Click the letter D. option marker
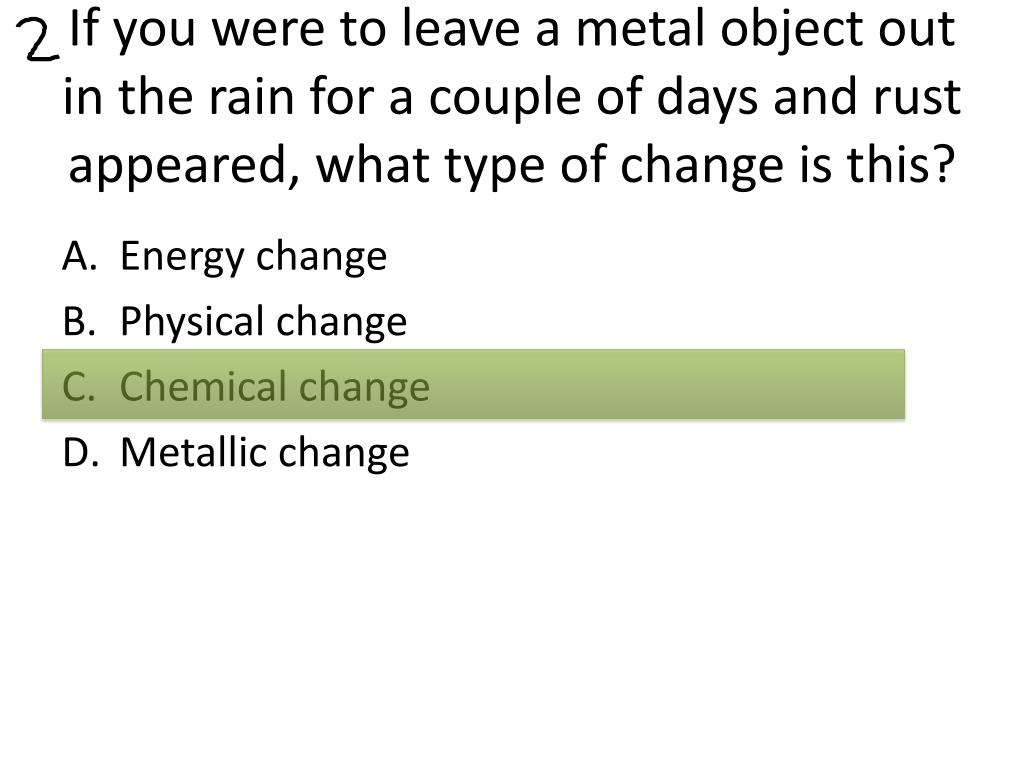The image size is (1024, 768). 81,452
